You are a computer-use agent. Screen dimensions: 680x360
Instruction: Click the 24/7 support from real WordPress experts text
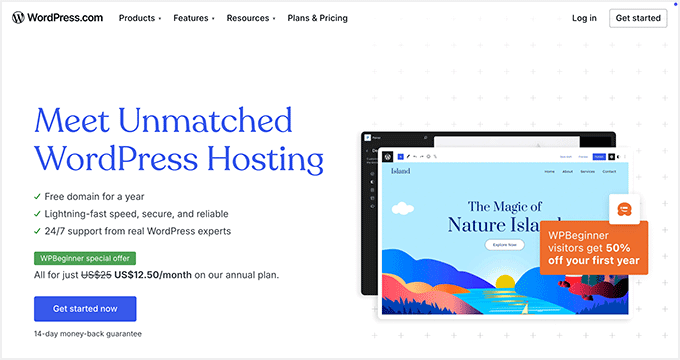[x=137, y=231]
